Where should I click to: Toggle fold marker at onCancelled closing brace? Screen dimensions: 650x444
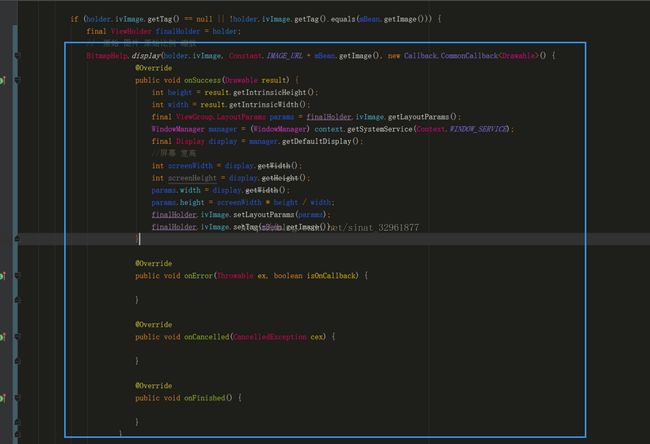point(17,361)
